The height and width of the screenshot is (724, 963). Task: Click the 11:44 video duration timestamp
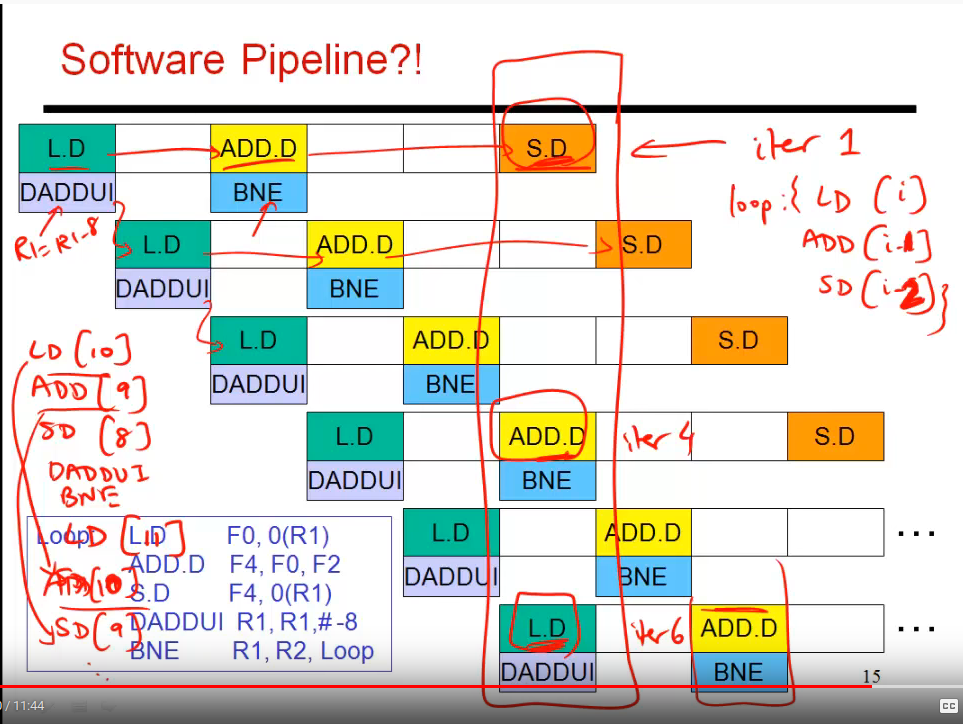[30, 706]
